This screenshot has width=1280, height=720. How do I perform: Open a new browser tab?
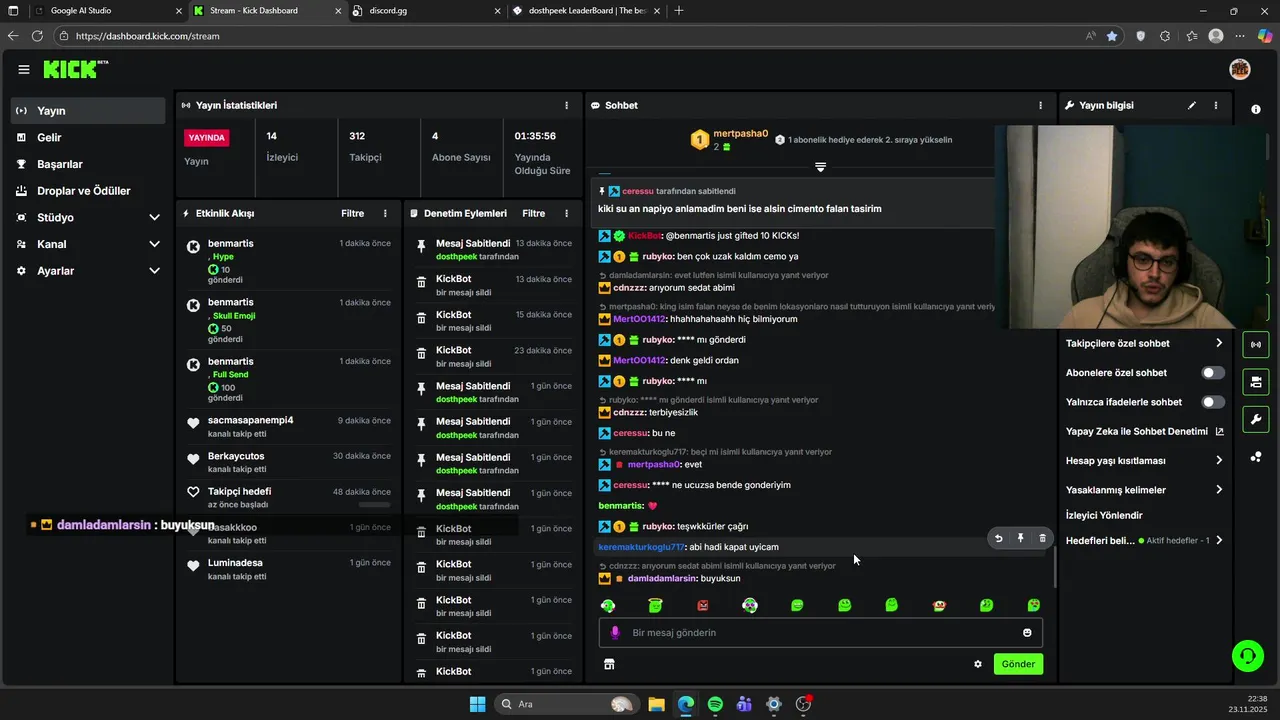[679, 11]
